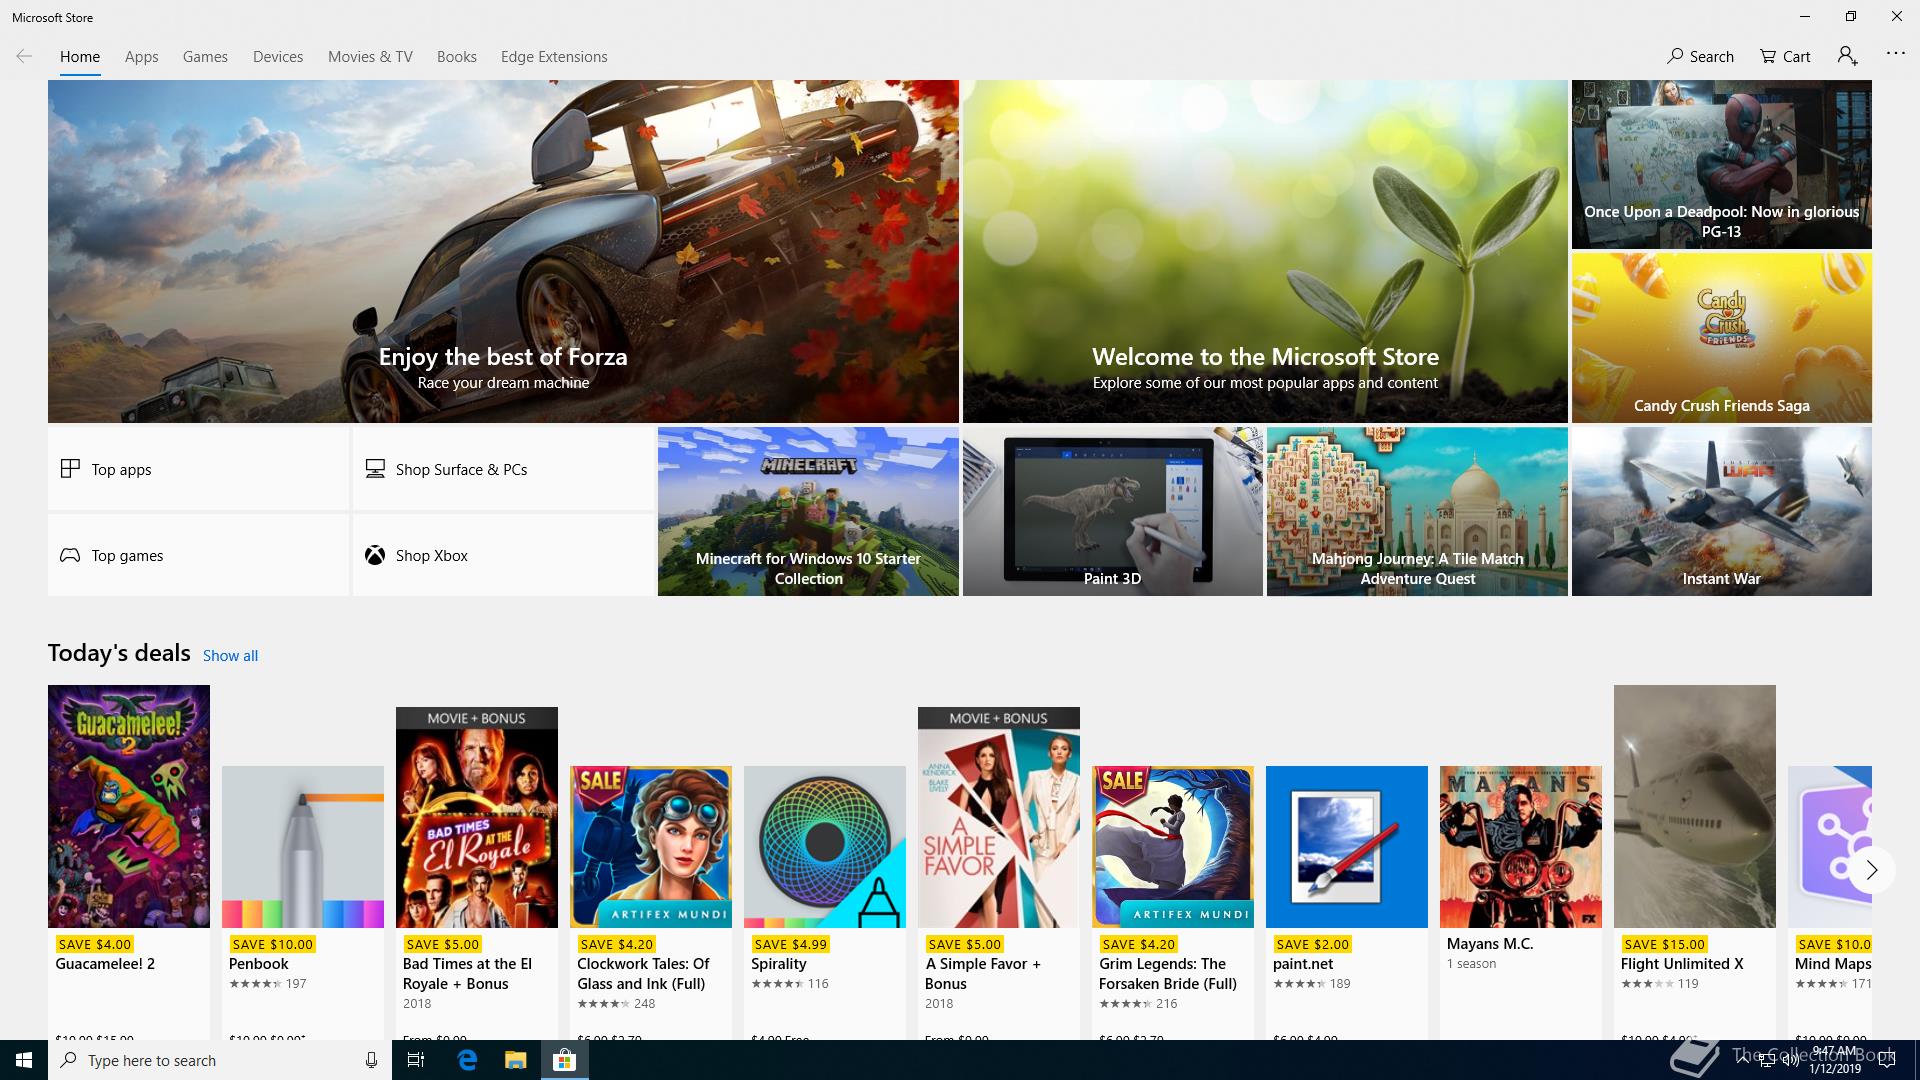Image resolution: width=1920 pixels, height=1080 pixels.
Task: Open Candy Crush Friends Saga tile
Action: click(1721, 337)
